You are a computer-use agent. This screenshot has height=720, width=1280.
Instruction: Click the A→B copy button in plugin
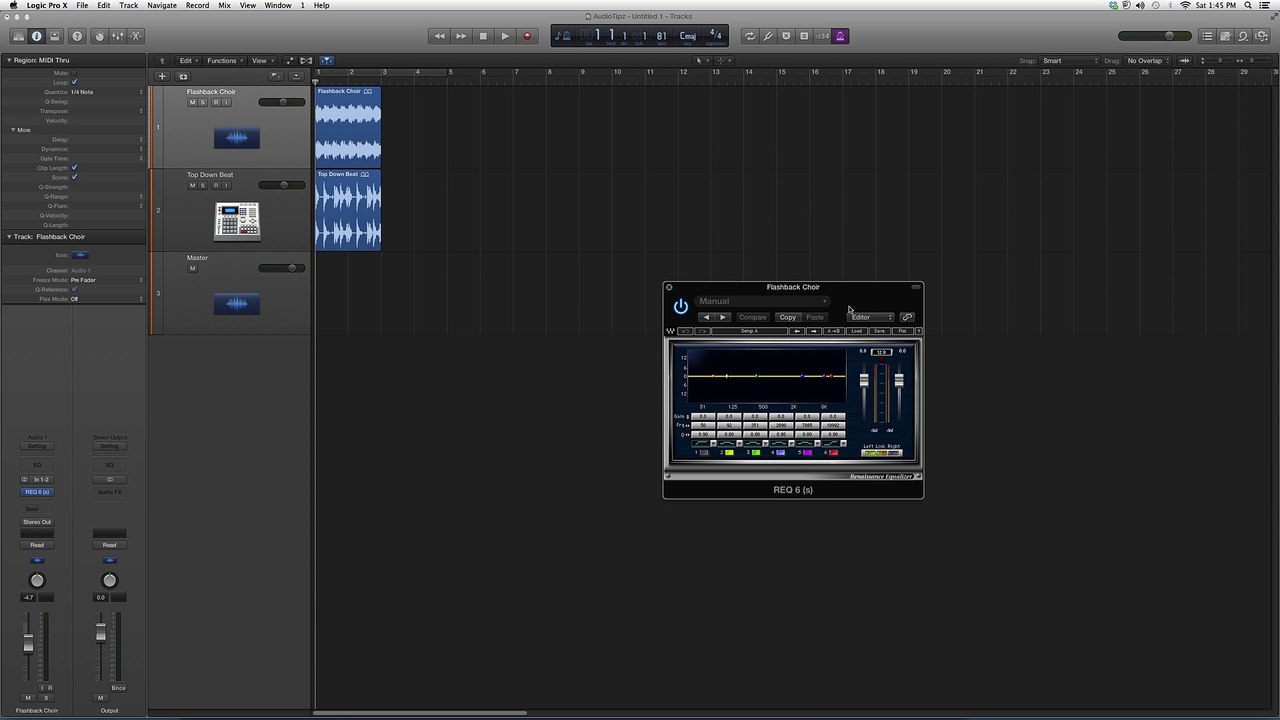833,331
